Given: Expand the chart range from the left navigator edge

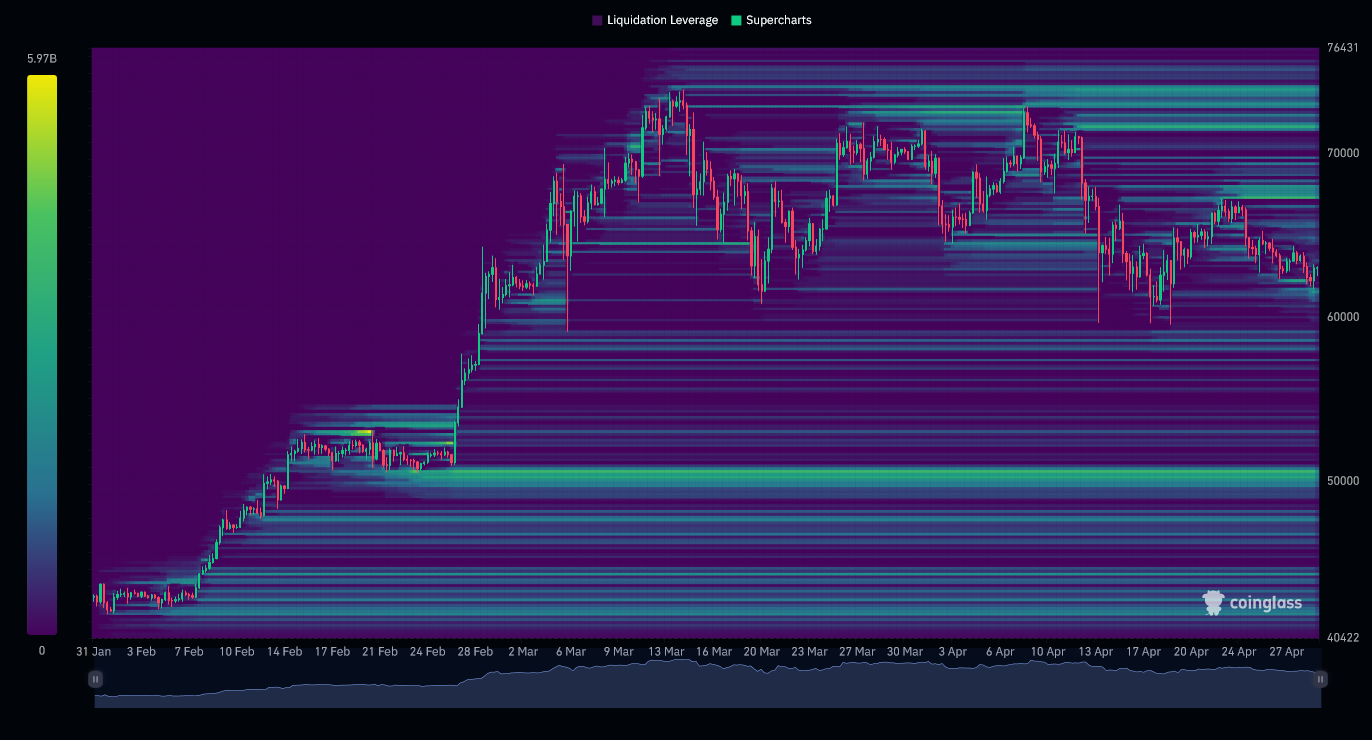Looking at the screenshot, I should click(x=96, y=679).
